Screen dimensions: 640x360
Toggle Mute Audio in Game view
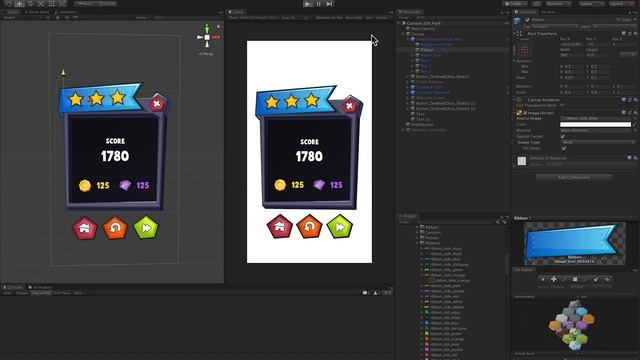coord(354,18)
